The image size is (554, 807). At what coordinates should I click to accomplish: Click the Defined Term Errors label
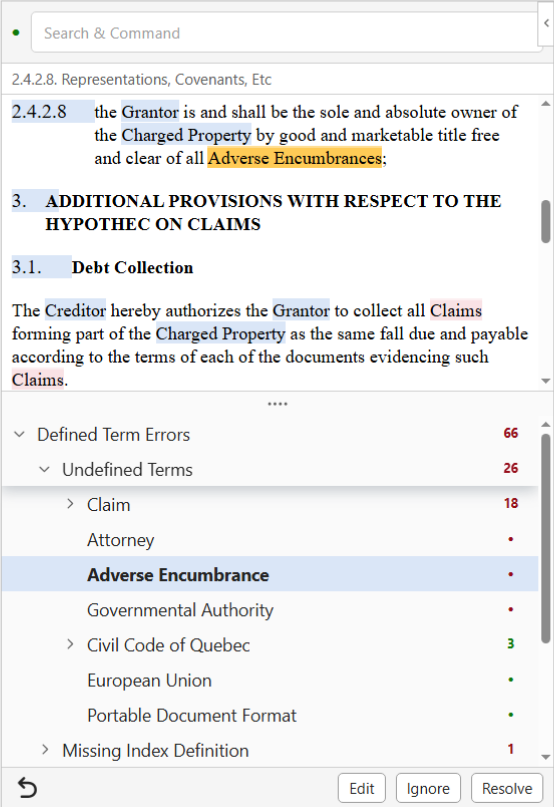pos(113,434)
